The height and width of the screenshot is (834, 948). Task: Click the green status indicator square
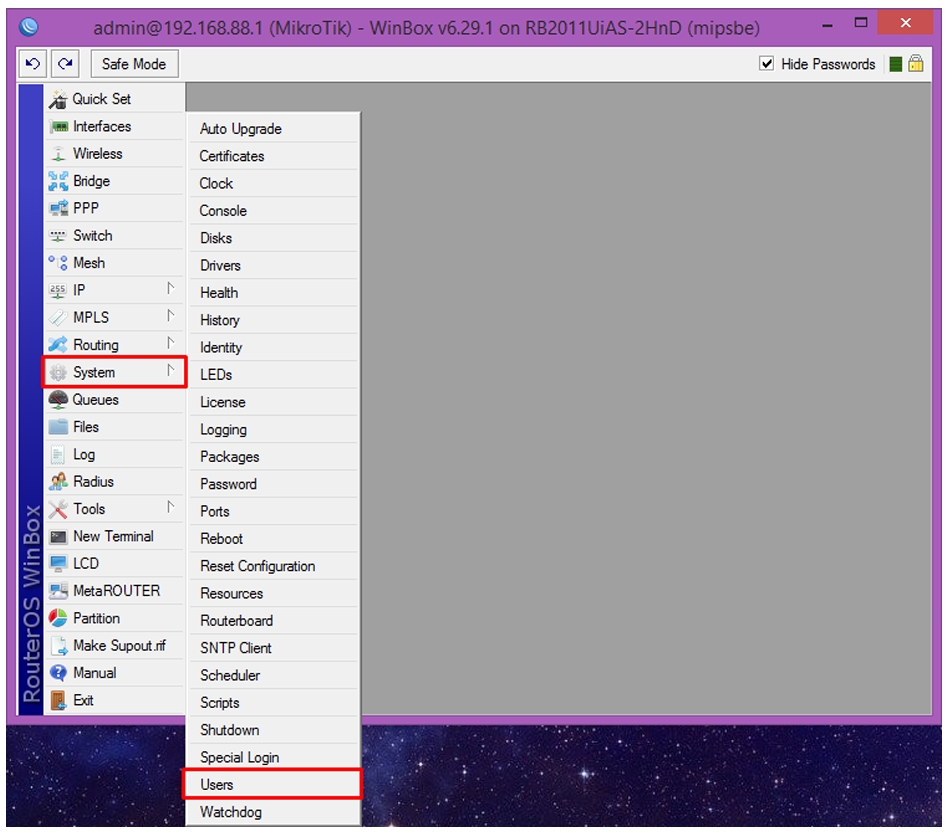pos(896,64)
